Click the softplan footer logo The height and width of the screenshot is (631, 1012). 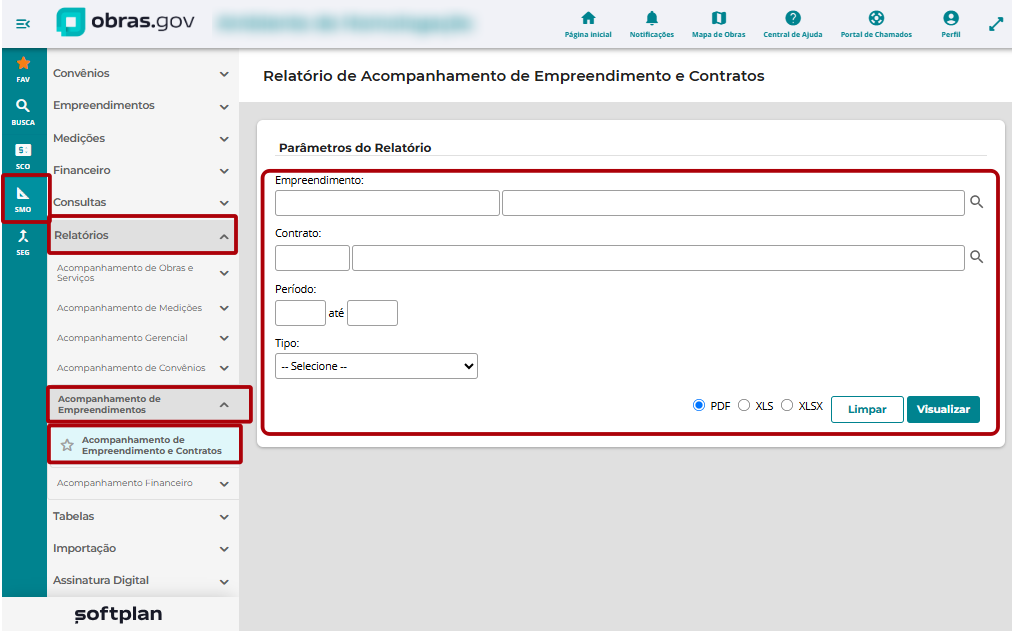pyautogui.click(x=118, y=614)
